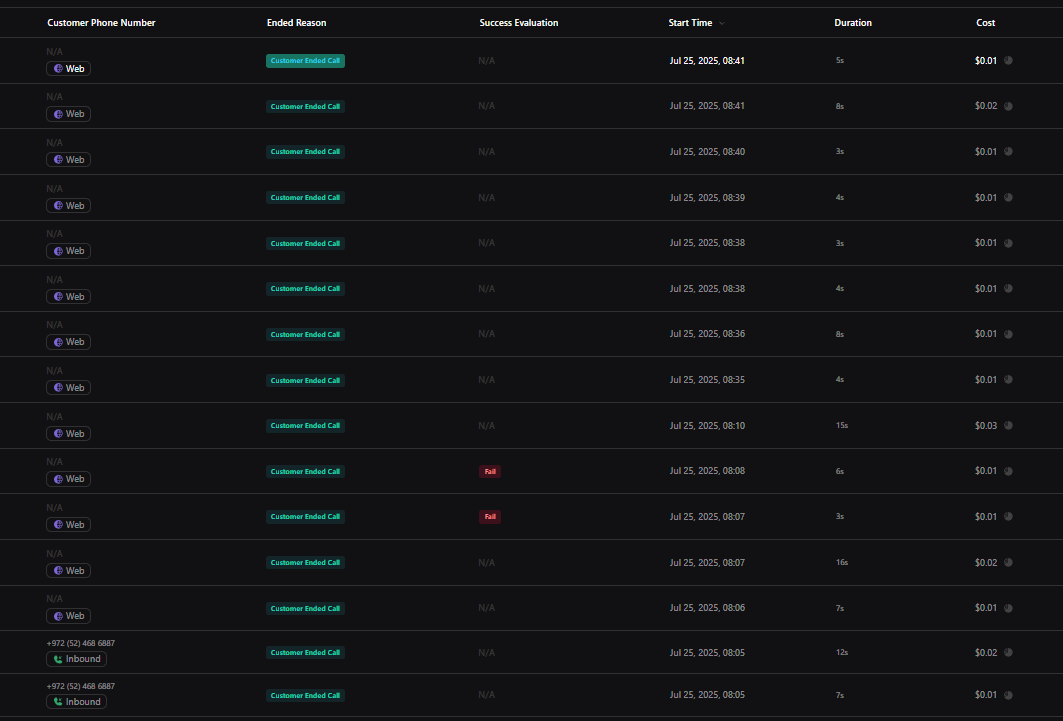Click the Inbound phone badge on the 12s call
Image resolution: width=1063 pixels, height=721 pixels.
point(76,659)
